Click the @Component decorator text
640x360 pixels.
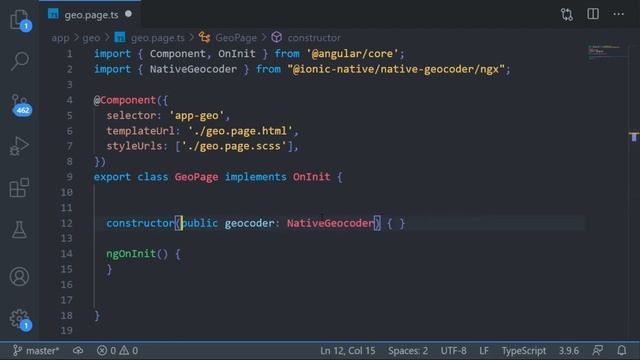point(125,100)
